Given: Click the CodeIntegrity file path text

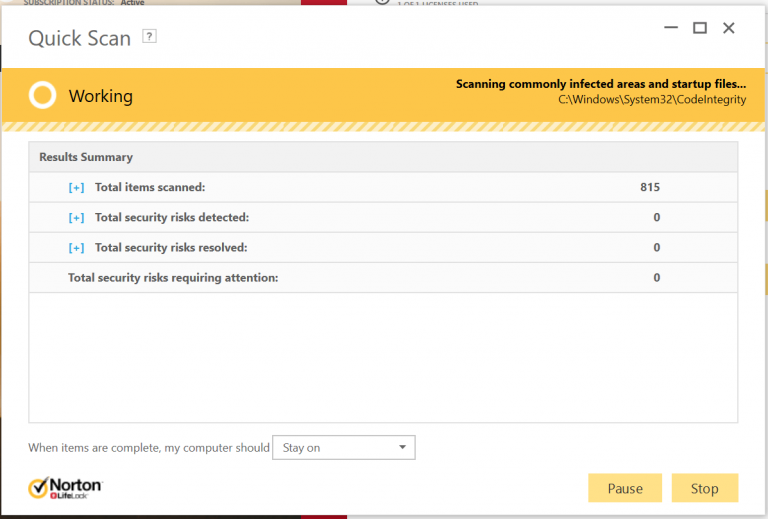Looking at the screenshot, I should click(x=651, y=100).
